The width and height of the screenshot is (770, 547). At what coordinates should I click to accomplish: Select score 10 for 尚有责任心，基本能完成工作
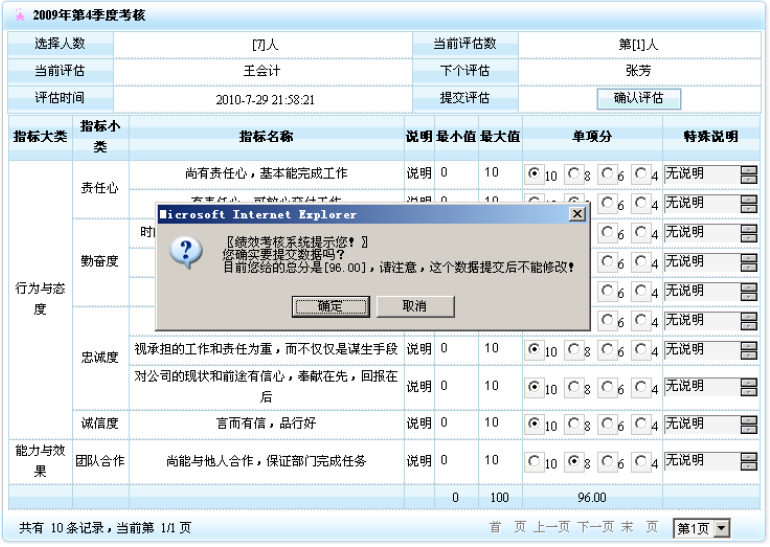534,173
